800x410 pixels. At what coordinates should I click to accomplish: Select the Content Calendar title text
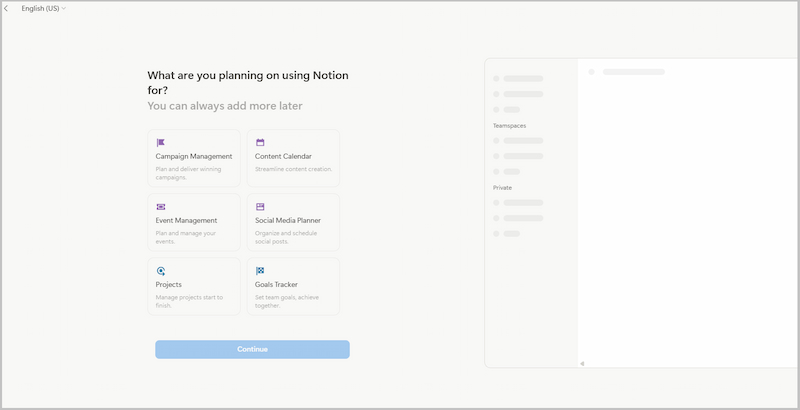pos(283,157)
